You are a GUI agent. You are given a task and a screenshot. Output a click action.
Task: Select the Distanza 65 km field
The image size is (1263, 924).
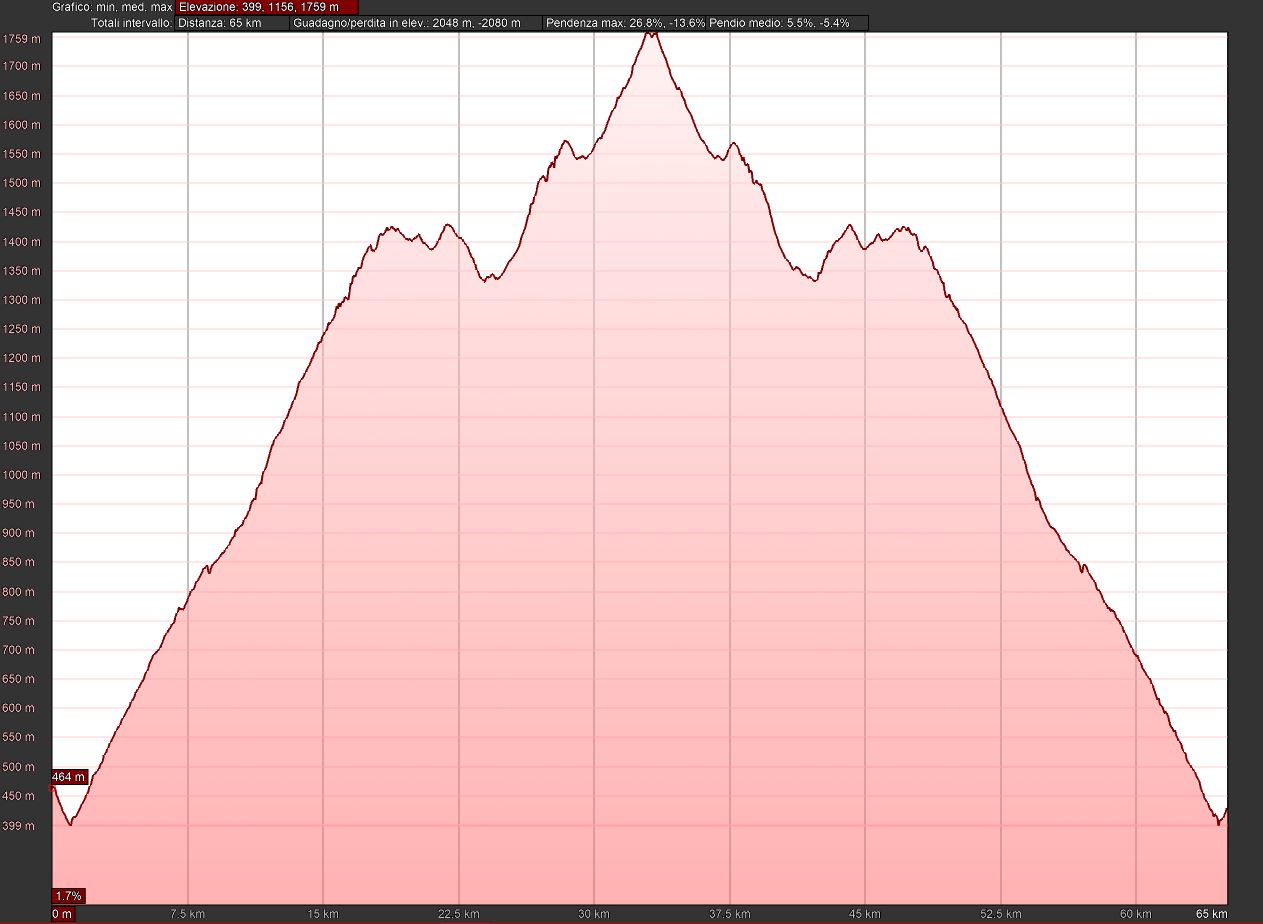[233, 22]
